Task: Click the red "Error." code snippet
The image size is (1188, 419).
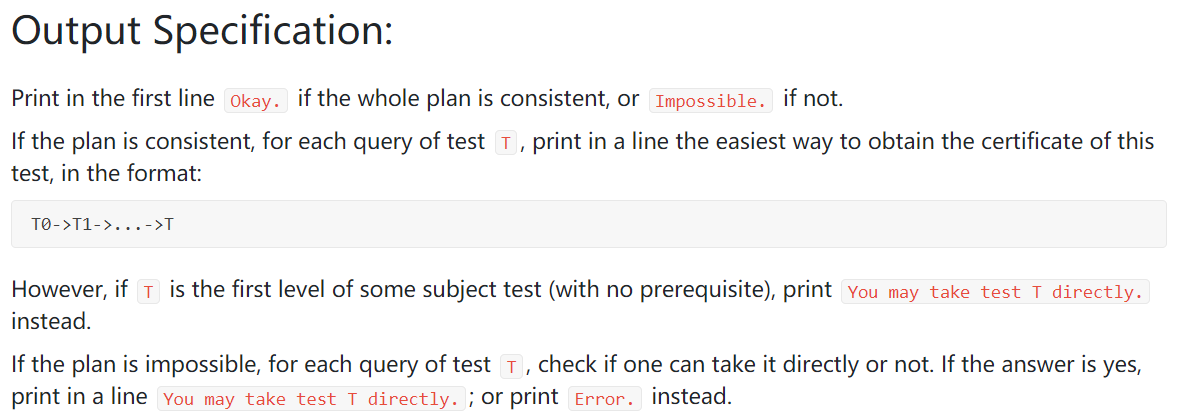Action: (605, 398)
